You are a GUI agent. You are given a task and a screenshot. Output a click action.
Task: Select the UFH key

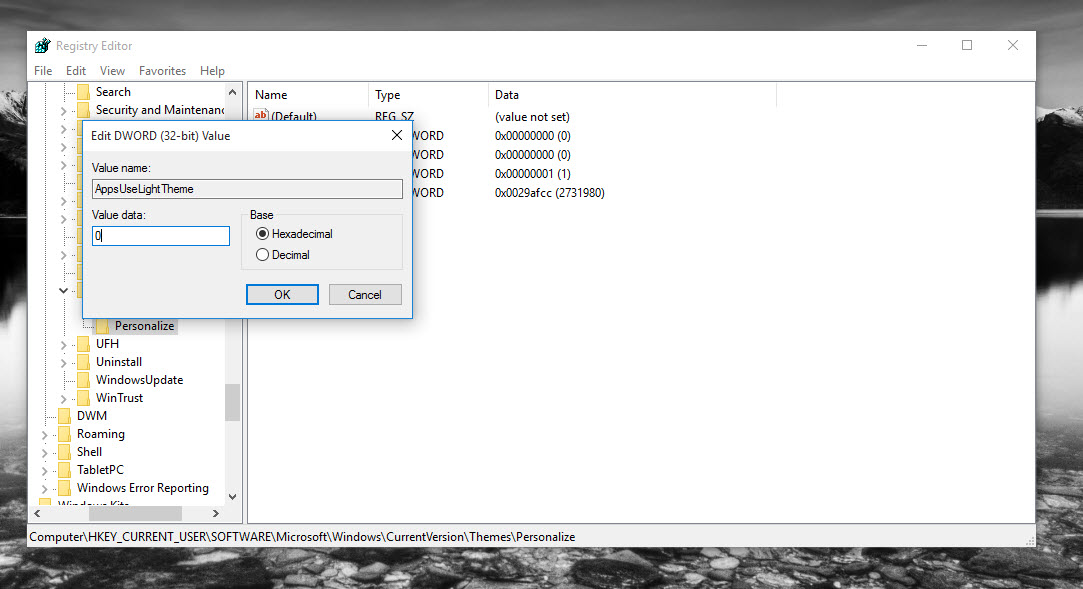pyautogui.click(x=107, y=344)
